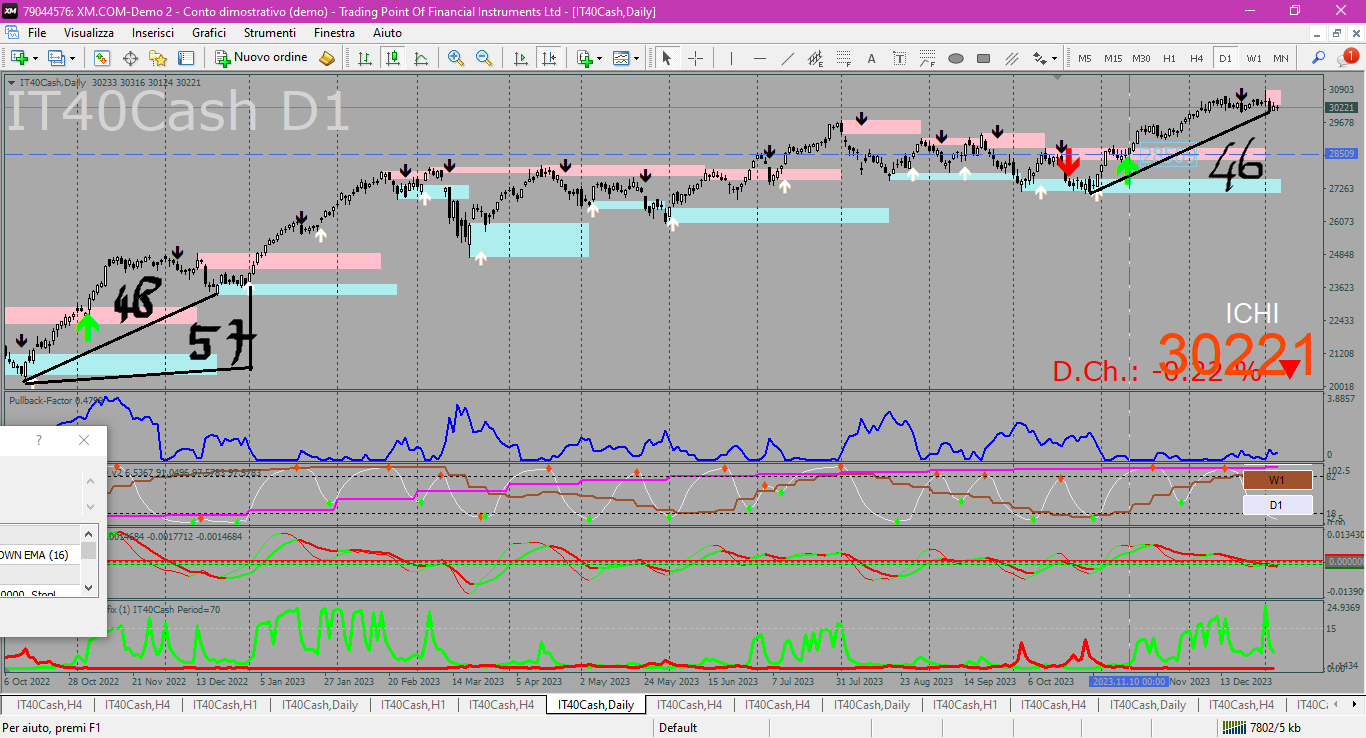
Task: Set timeframe to M15
Action: [1113, 58]
